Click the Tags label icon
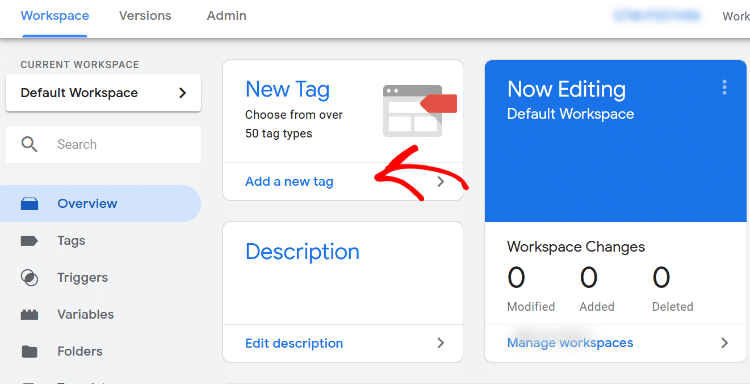This screenshot has height=384, width=750. [29, 241]
